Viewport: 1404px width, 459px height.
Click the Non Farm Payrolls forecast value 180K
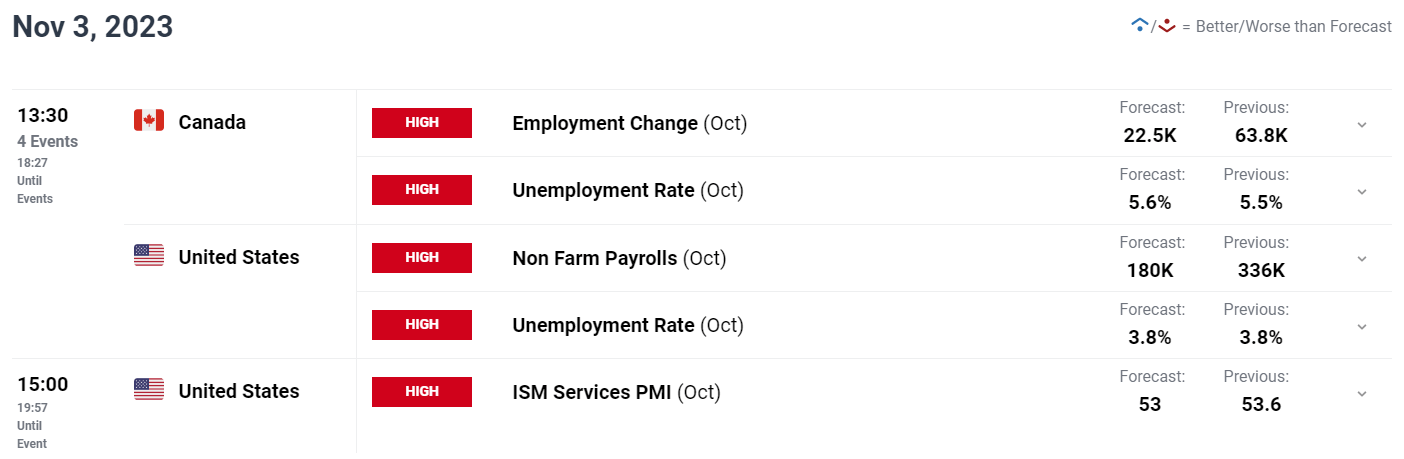pyautogui.click(x=1150, y=270)
